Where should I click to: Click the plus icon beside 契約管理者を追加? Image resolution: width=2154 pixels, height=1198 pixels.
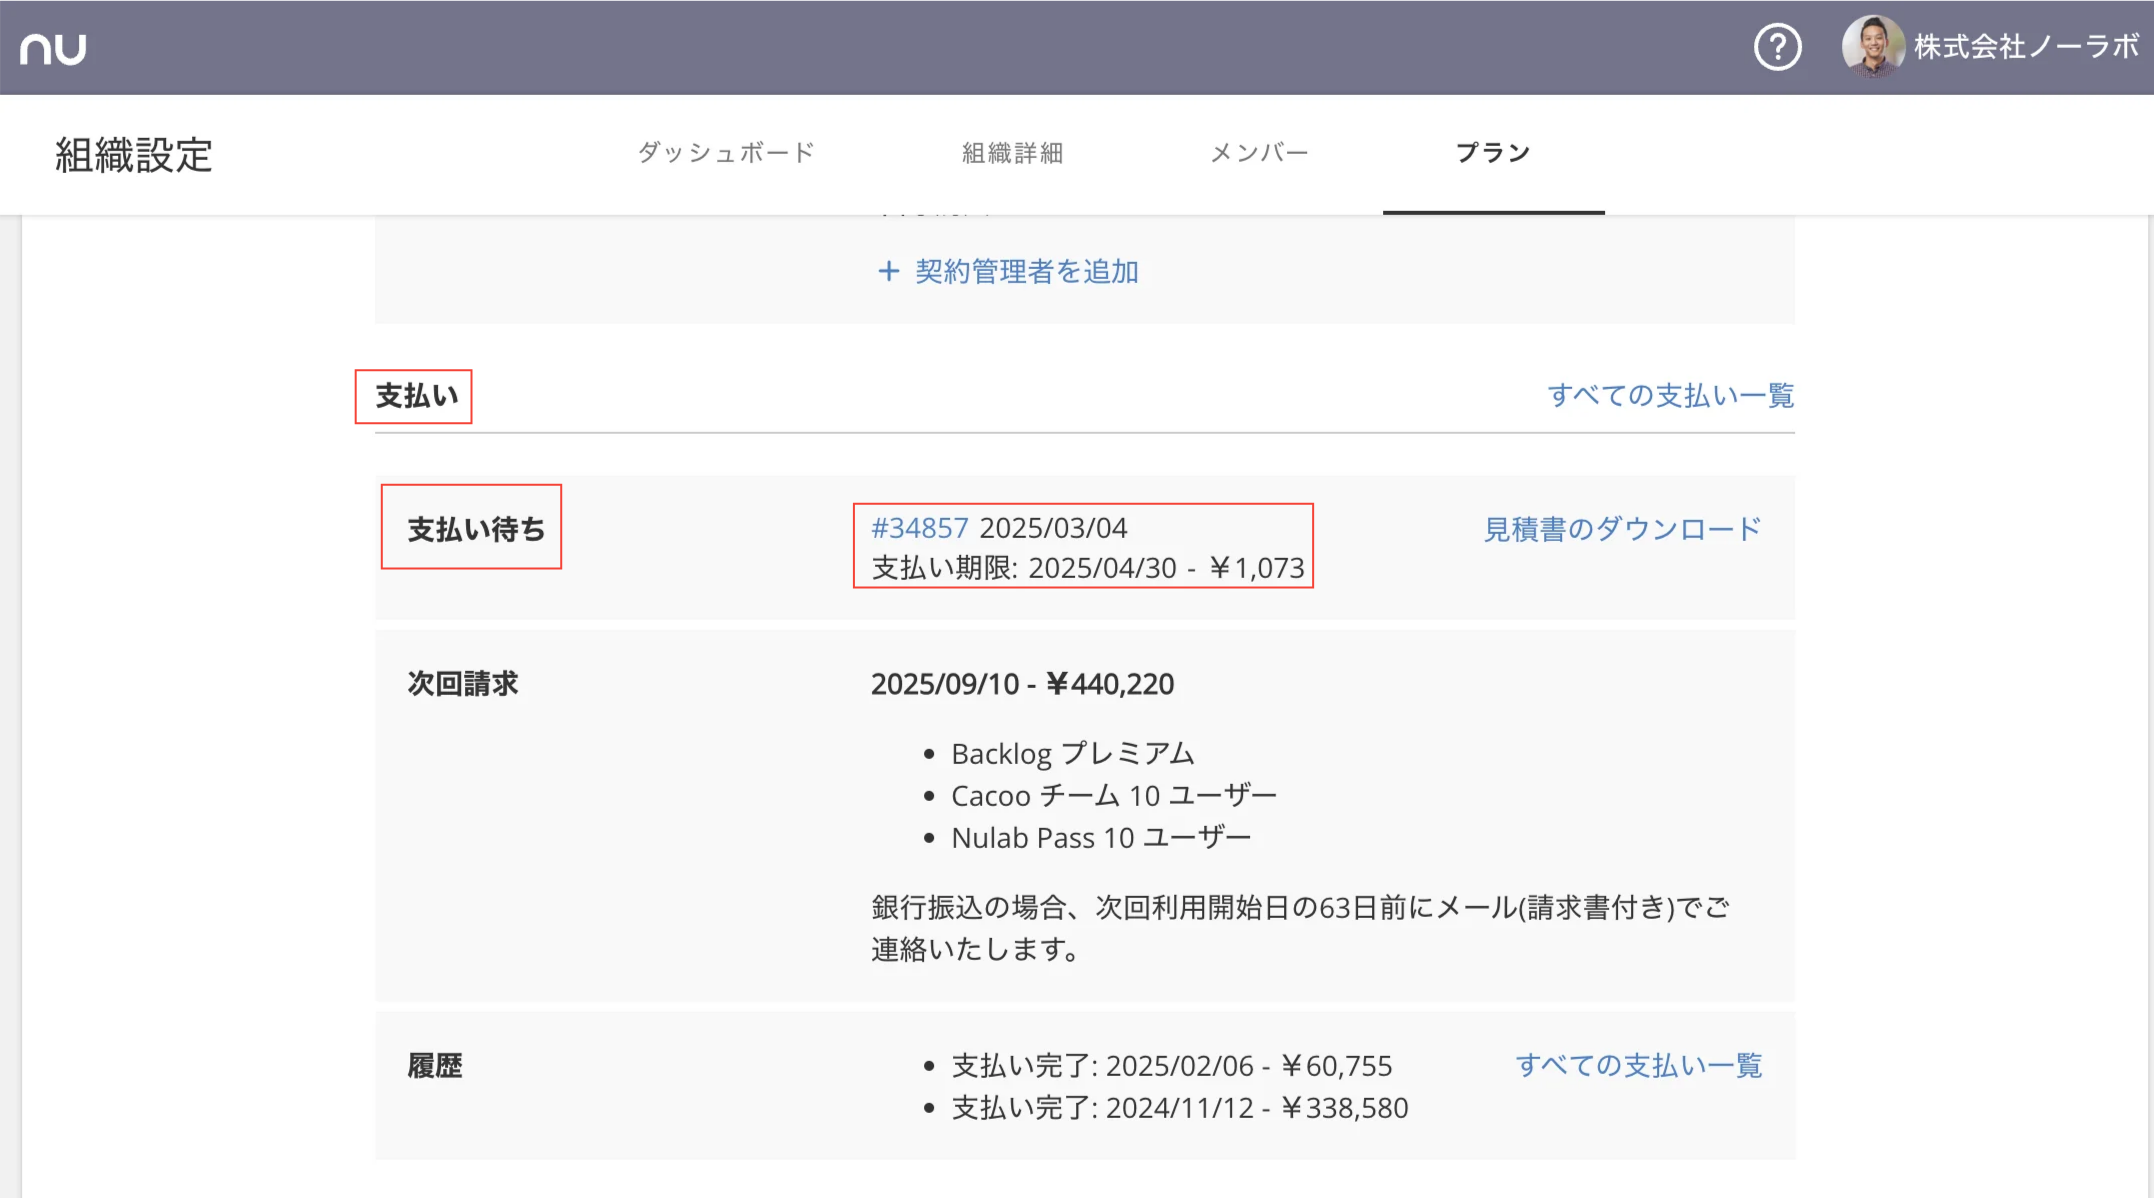[888, 271]
